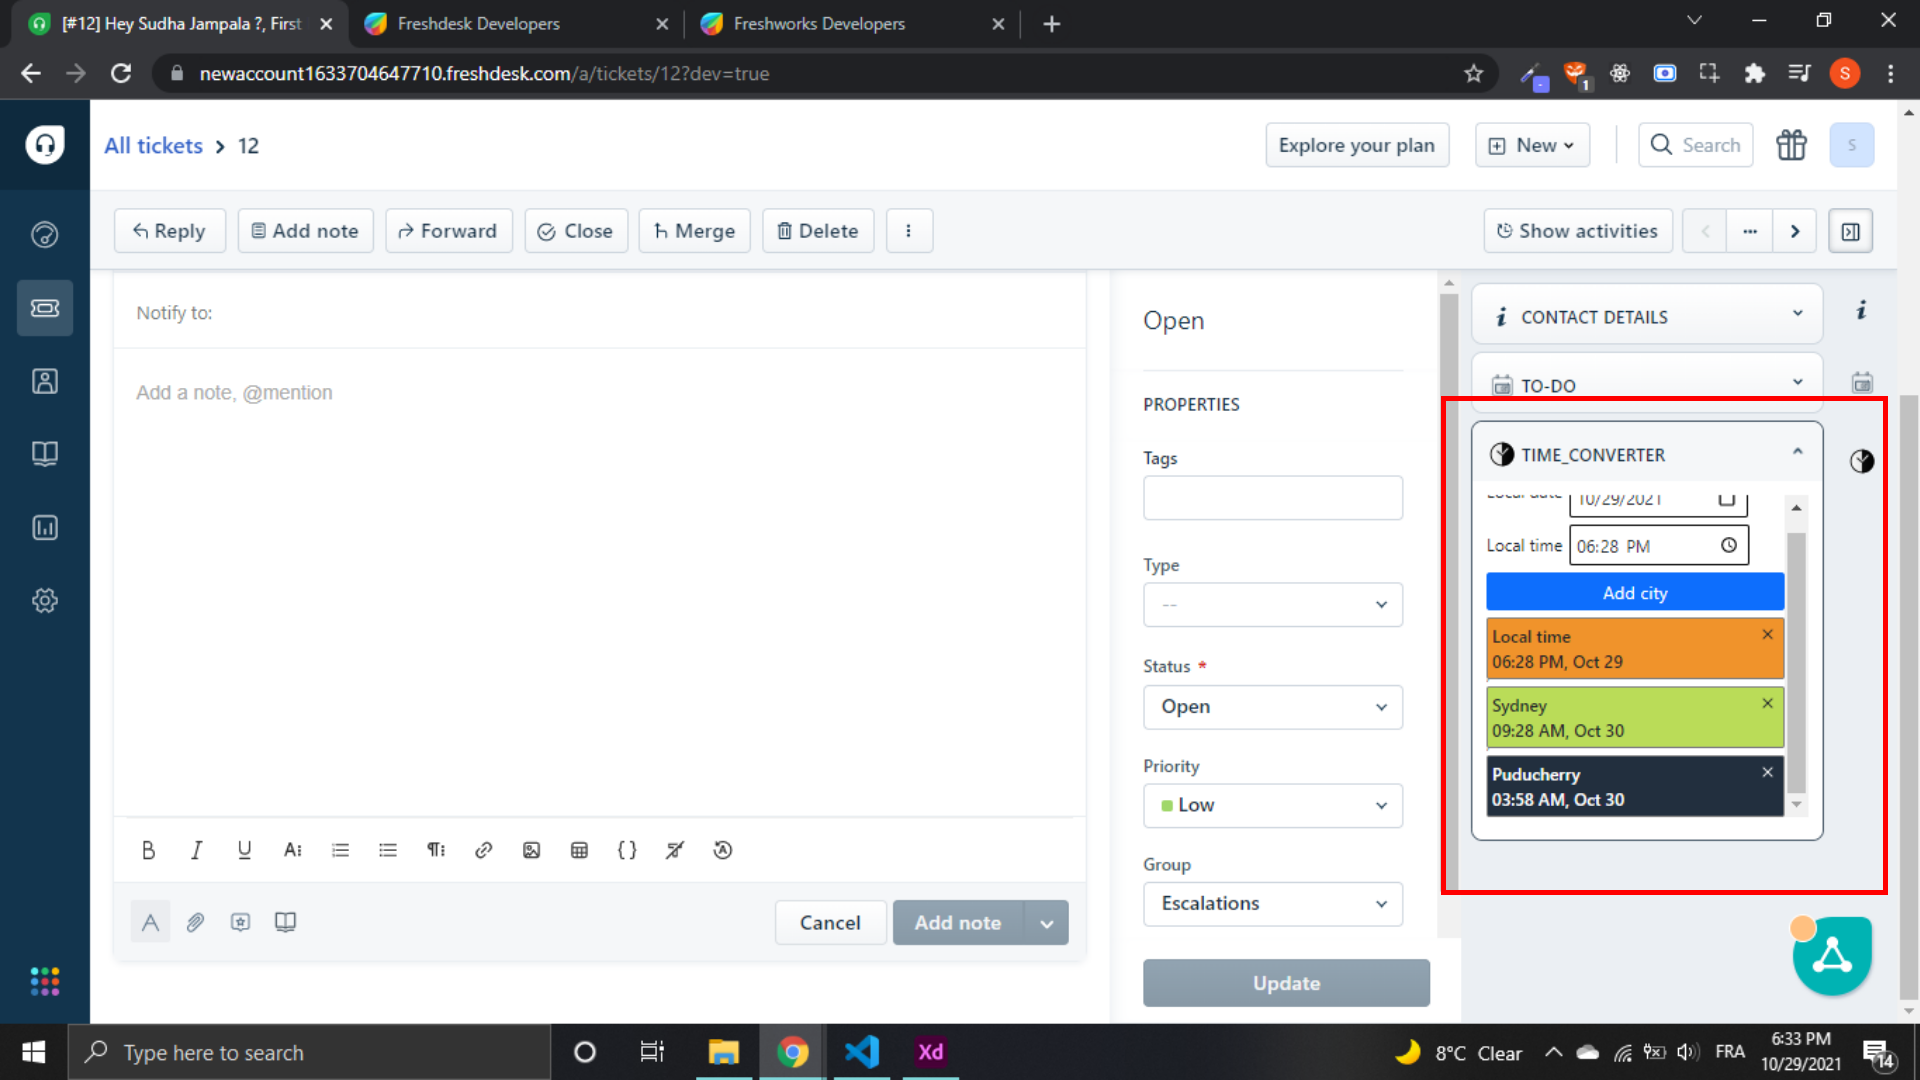Click the Time Converter widget scrollbar

click(x=1796, y=660)
